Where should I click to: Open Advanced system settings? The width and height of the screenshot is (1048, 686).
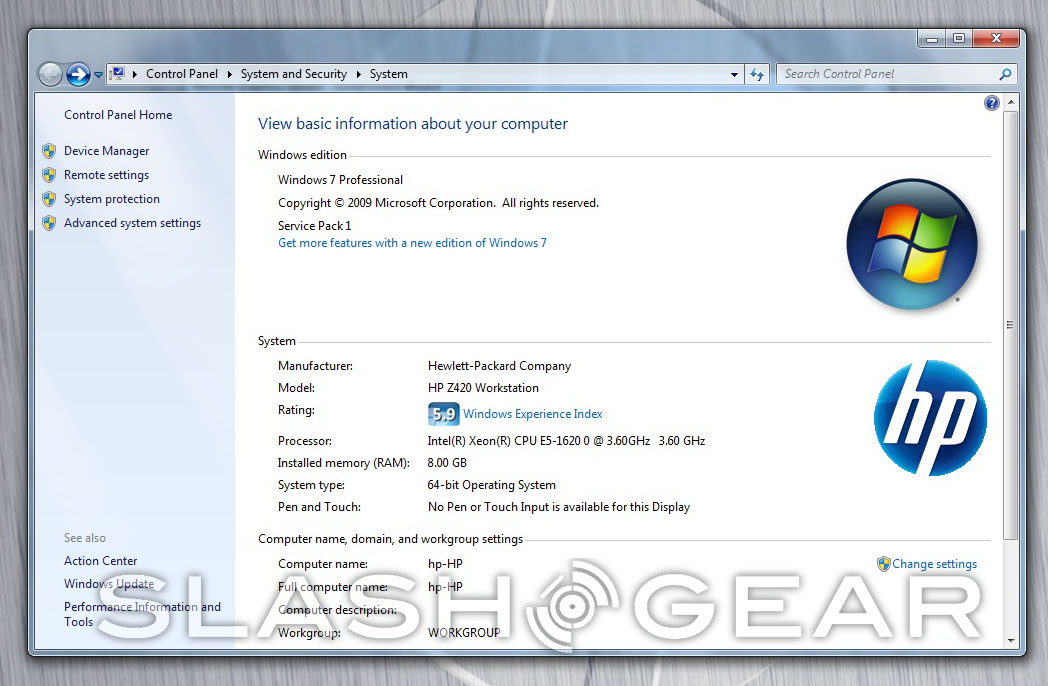[x=132, y=223]
